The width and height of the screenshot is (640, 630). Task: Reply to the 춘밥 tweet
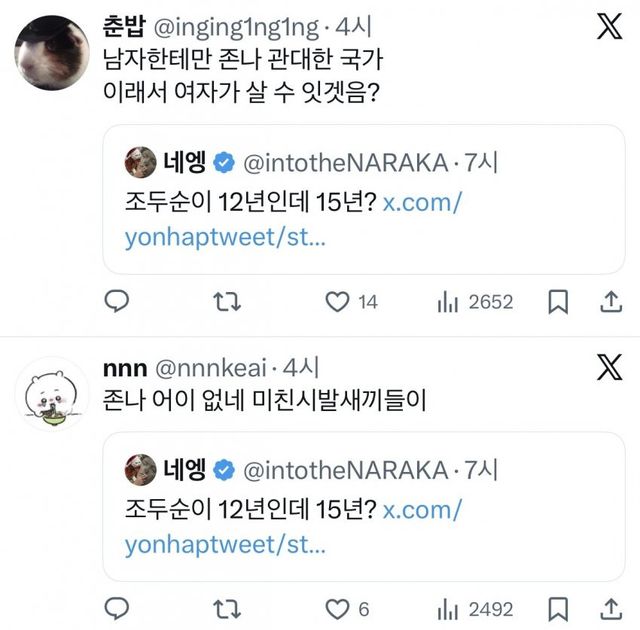[118, 301]
